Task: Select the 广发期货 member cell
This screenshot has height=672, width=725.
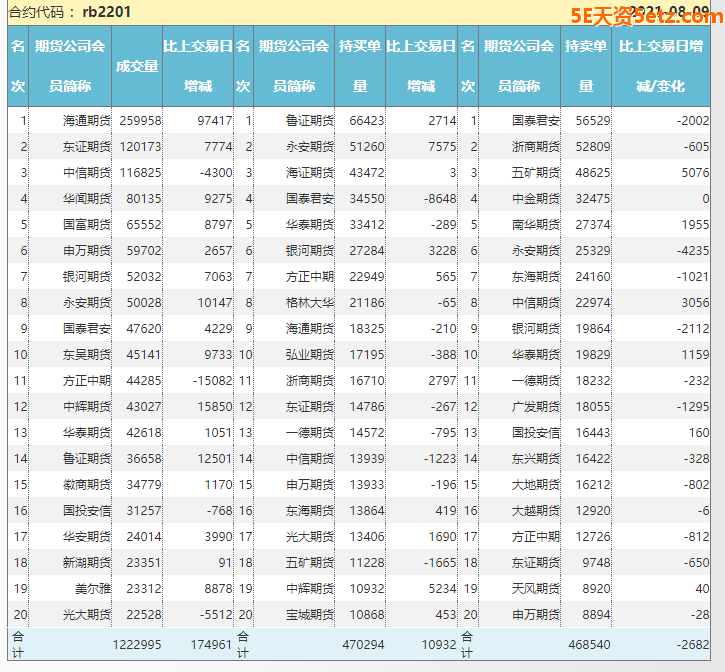Action: (x=535, y=406)
